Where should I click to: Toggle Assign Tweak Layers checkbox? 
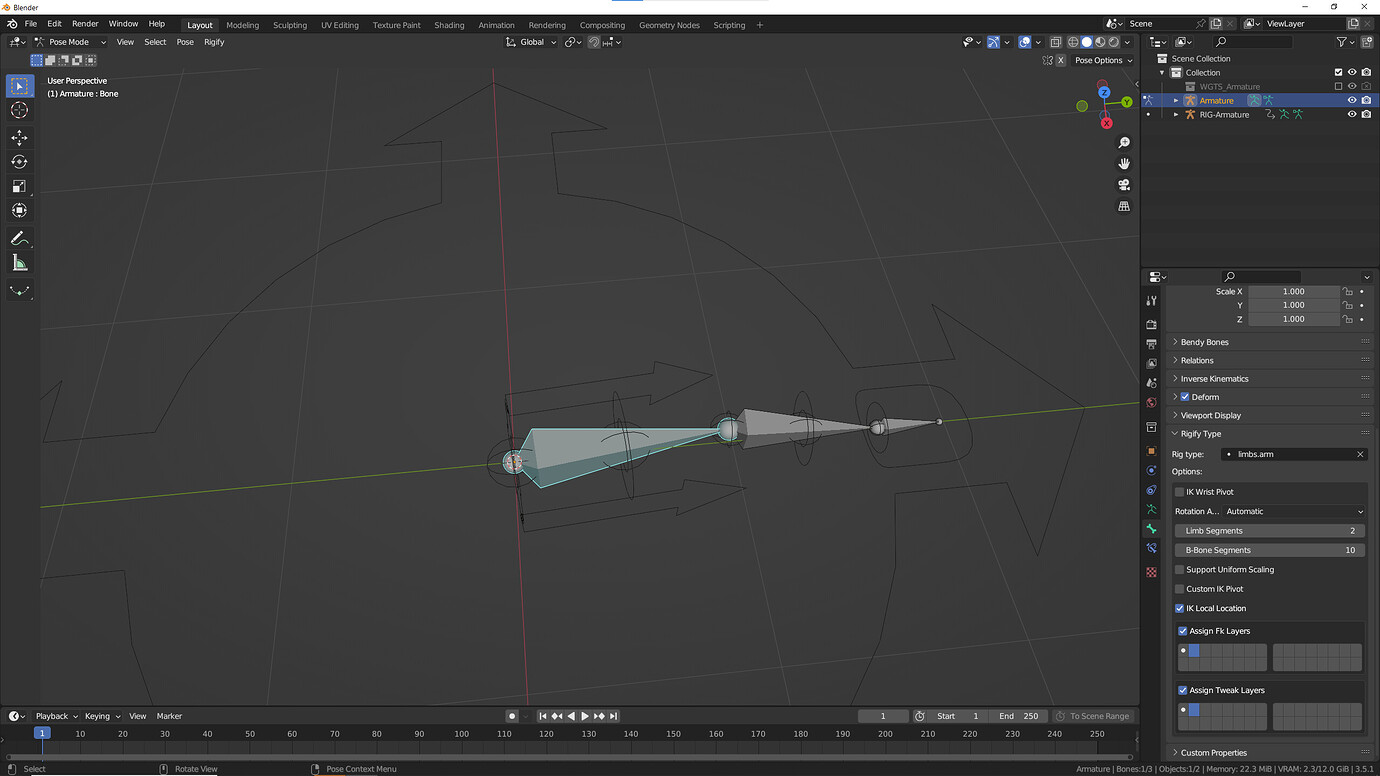(1183, 690)
